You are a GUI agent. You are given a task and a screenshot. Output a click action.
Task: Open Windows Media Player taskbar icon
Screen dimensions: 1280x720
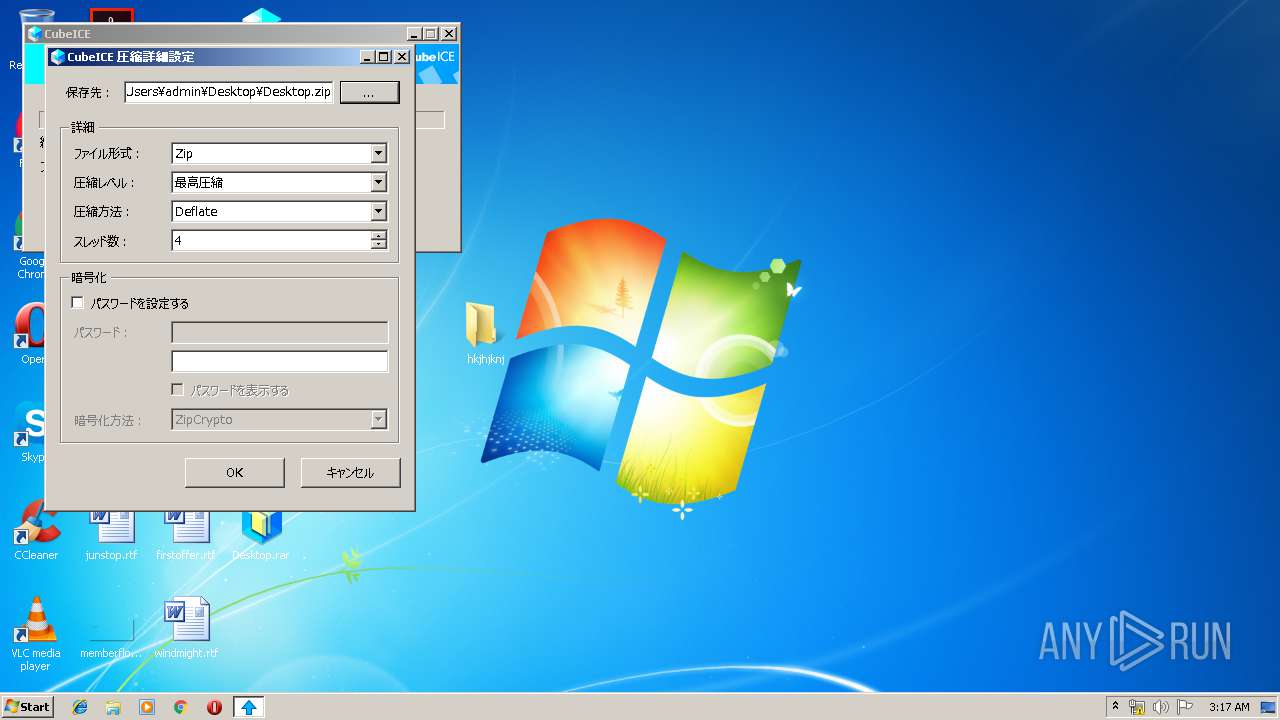click(x=147, y=707)
